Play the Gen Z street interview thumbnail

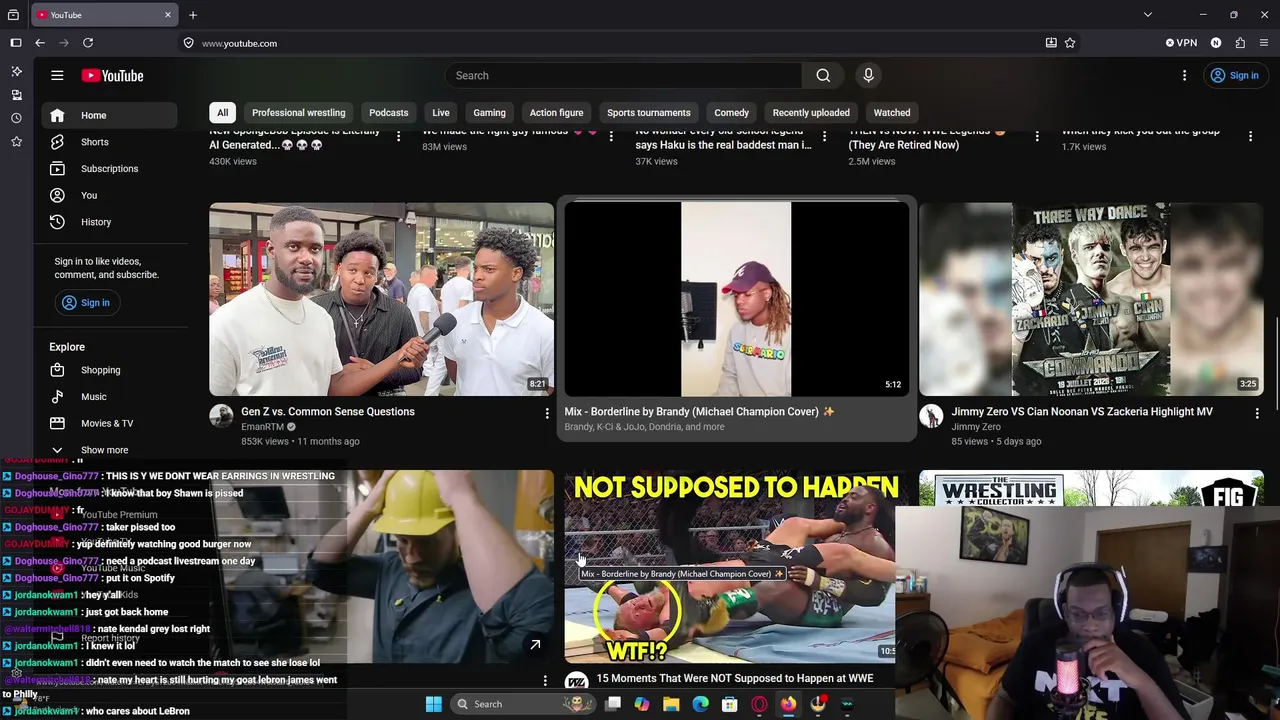(381, 299)
